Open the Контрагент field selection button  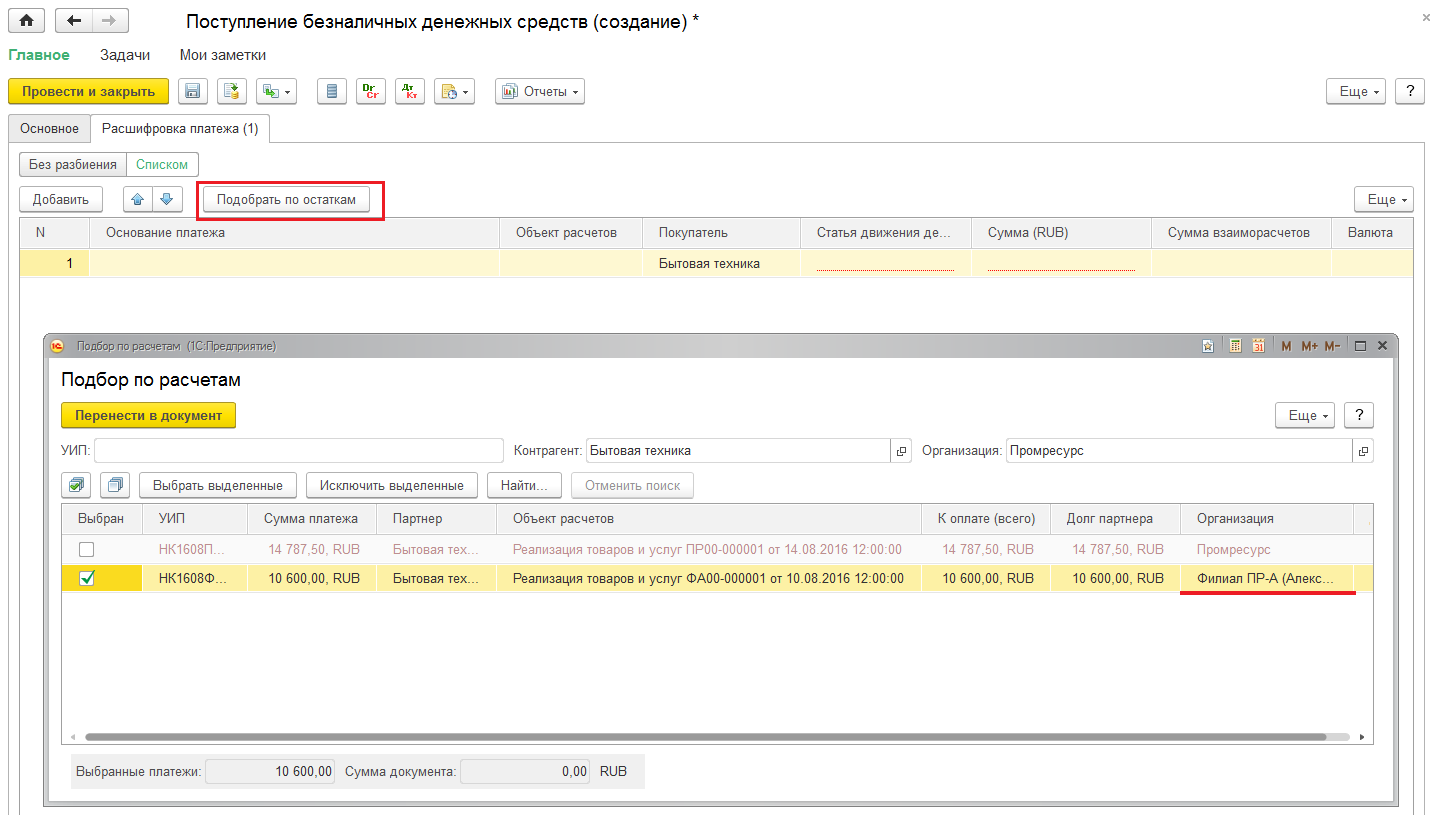point(902,451)
